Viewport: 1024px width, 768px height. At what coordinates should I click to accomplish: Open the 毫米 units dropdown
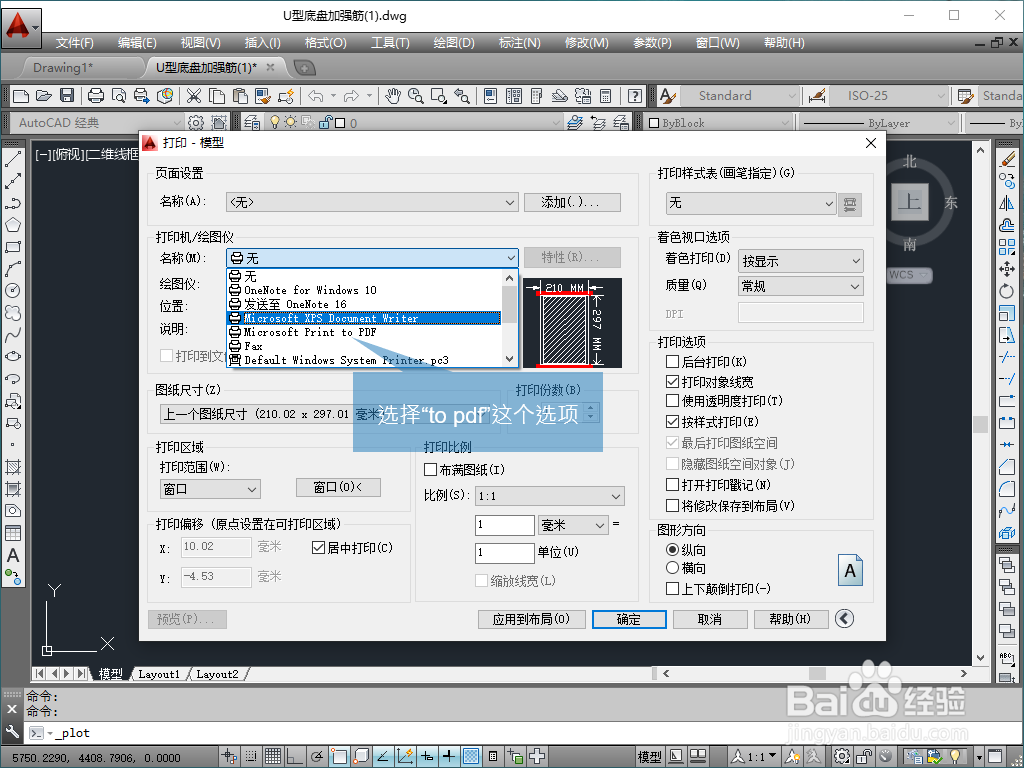pyautogui.click(x=573, y=525)
